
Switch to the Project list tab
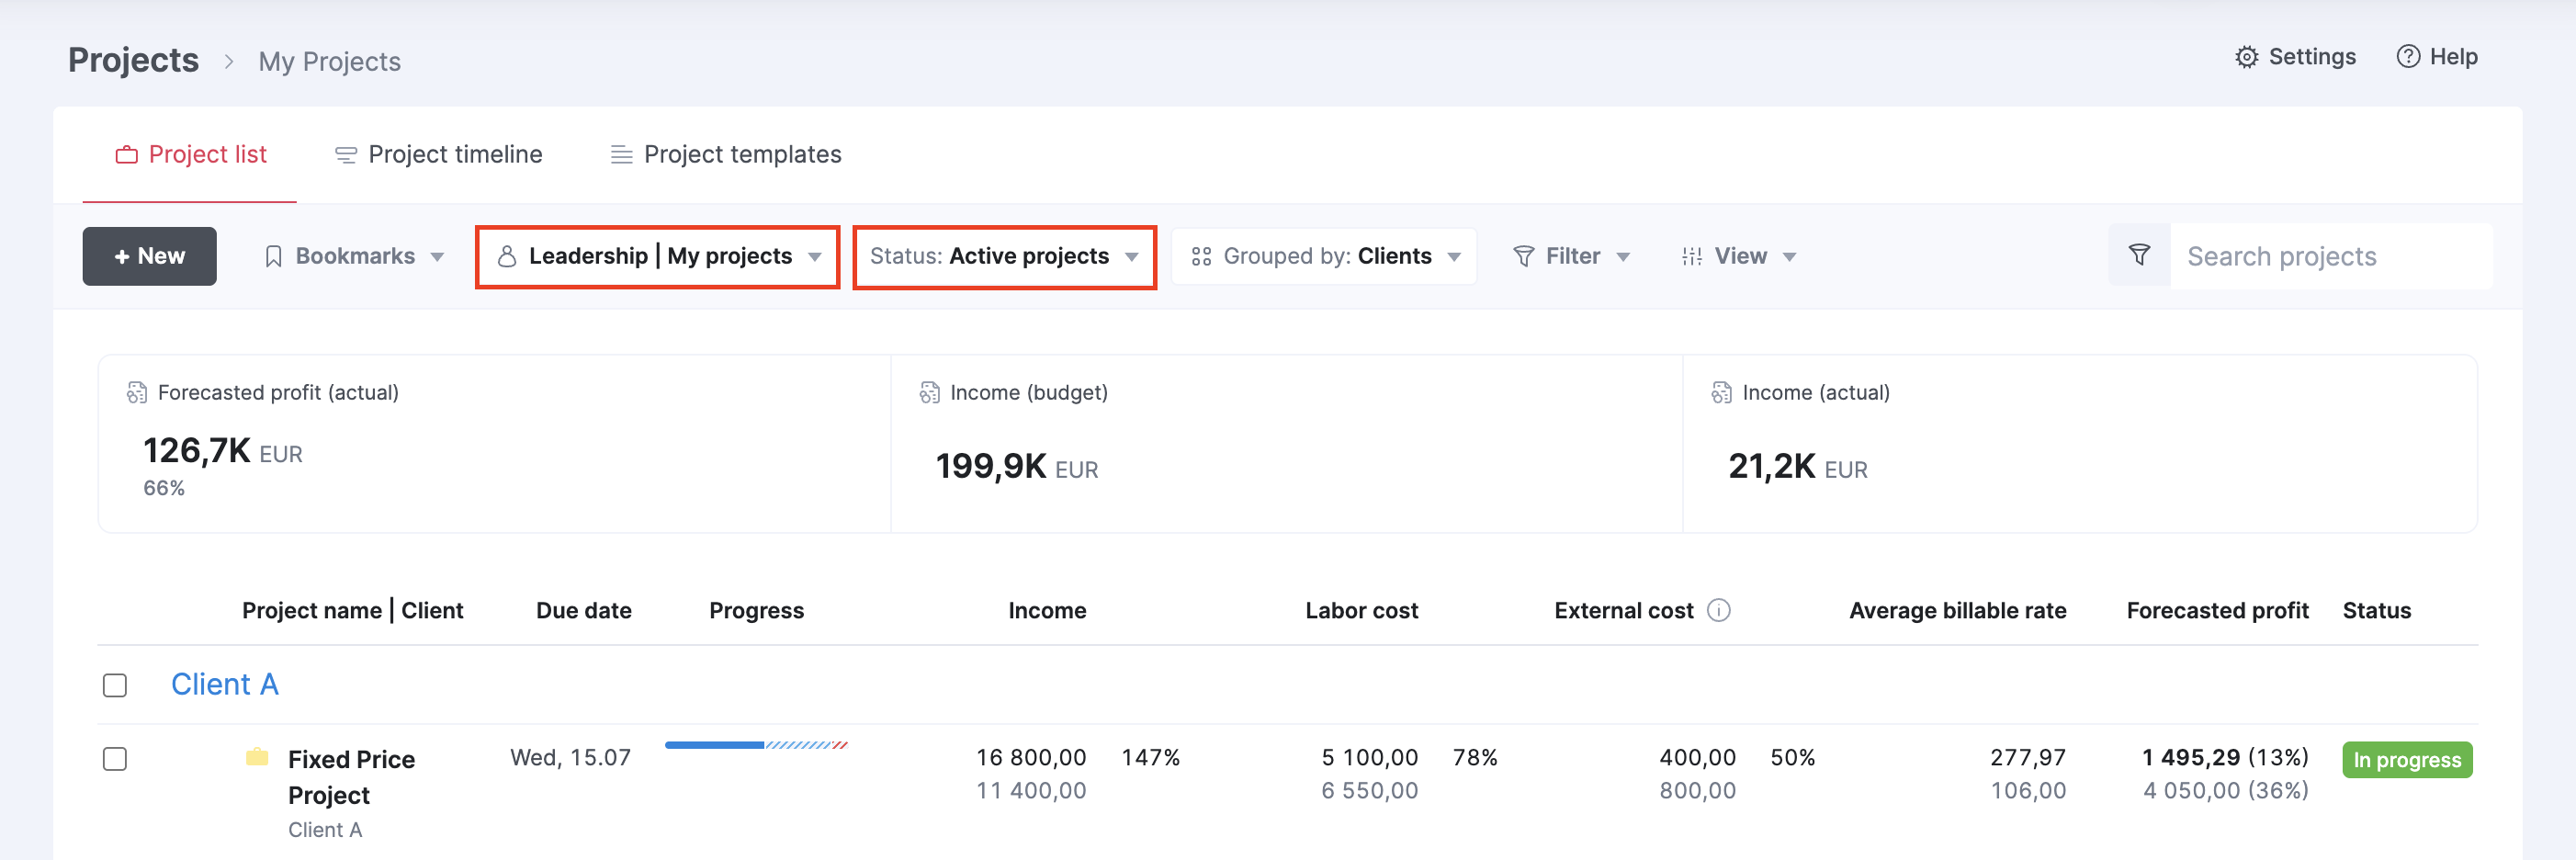point(190,155)
